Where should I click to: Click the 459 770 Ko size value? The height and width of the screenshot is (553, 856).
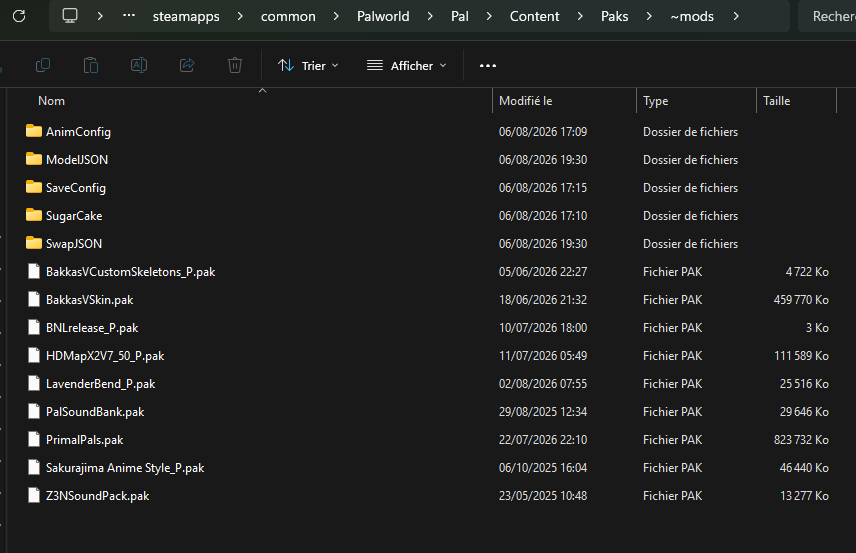801,300
